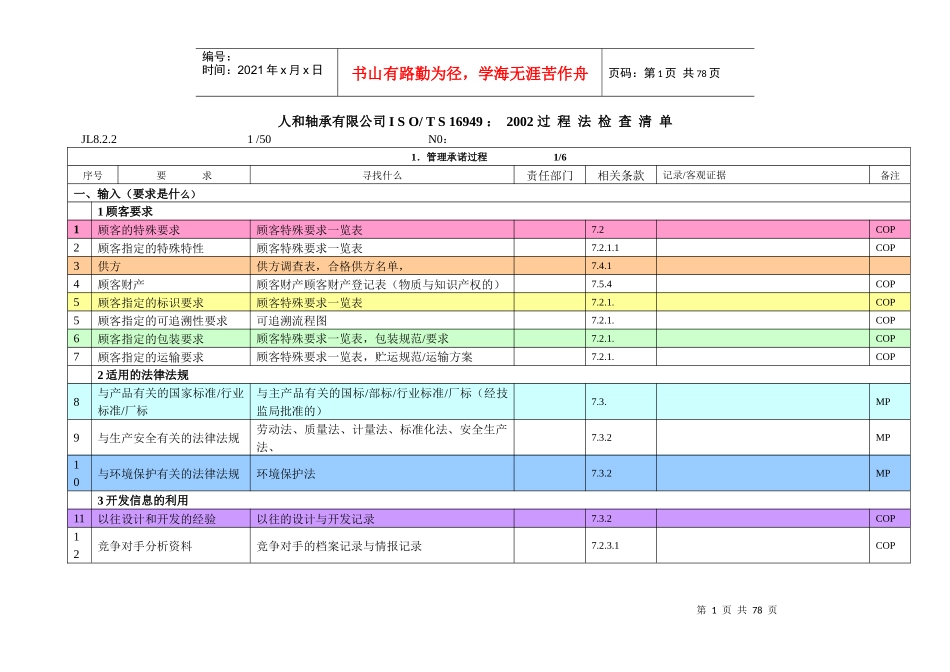This screenshot has height=672, width=950.
Task: Select the heading '1. 管理承诺过程'
Action: (449, 157)
